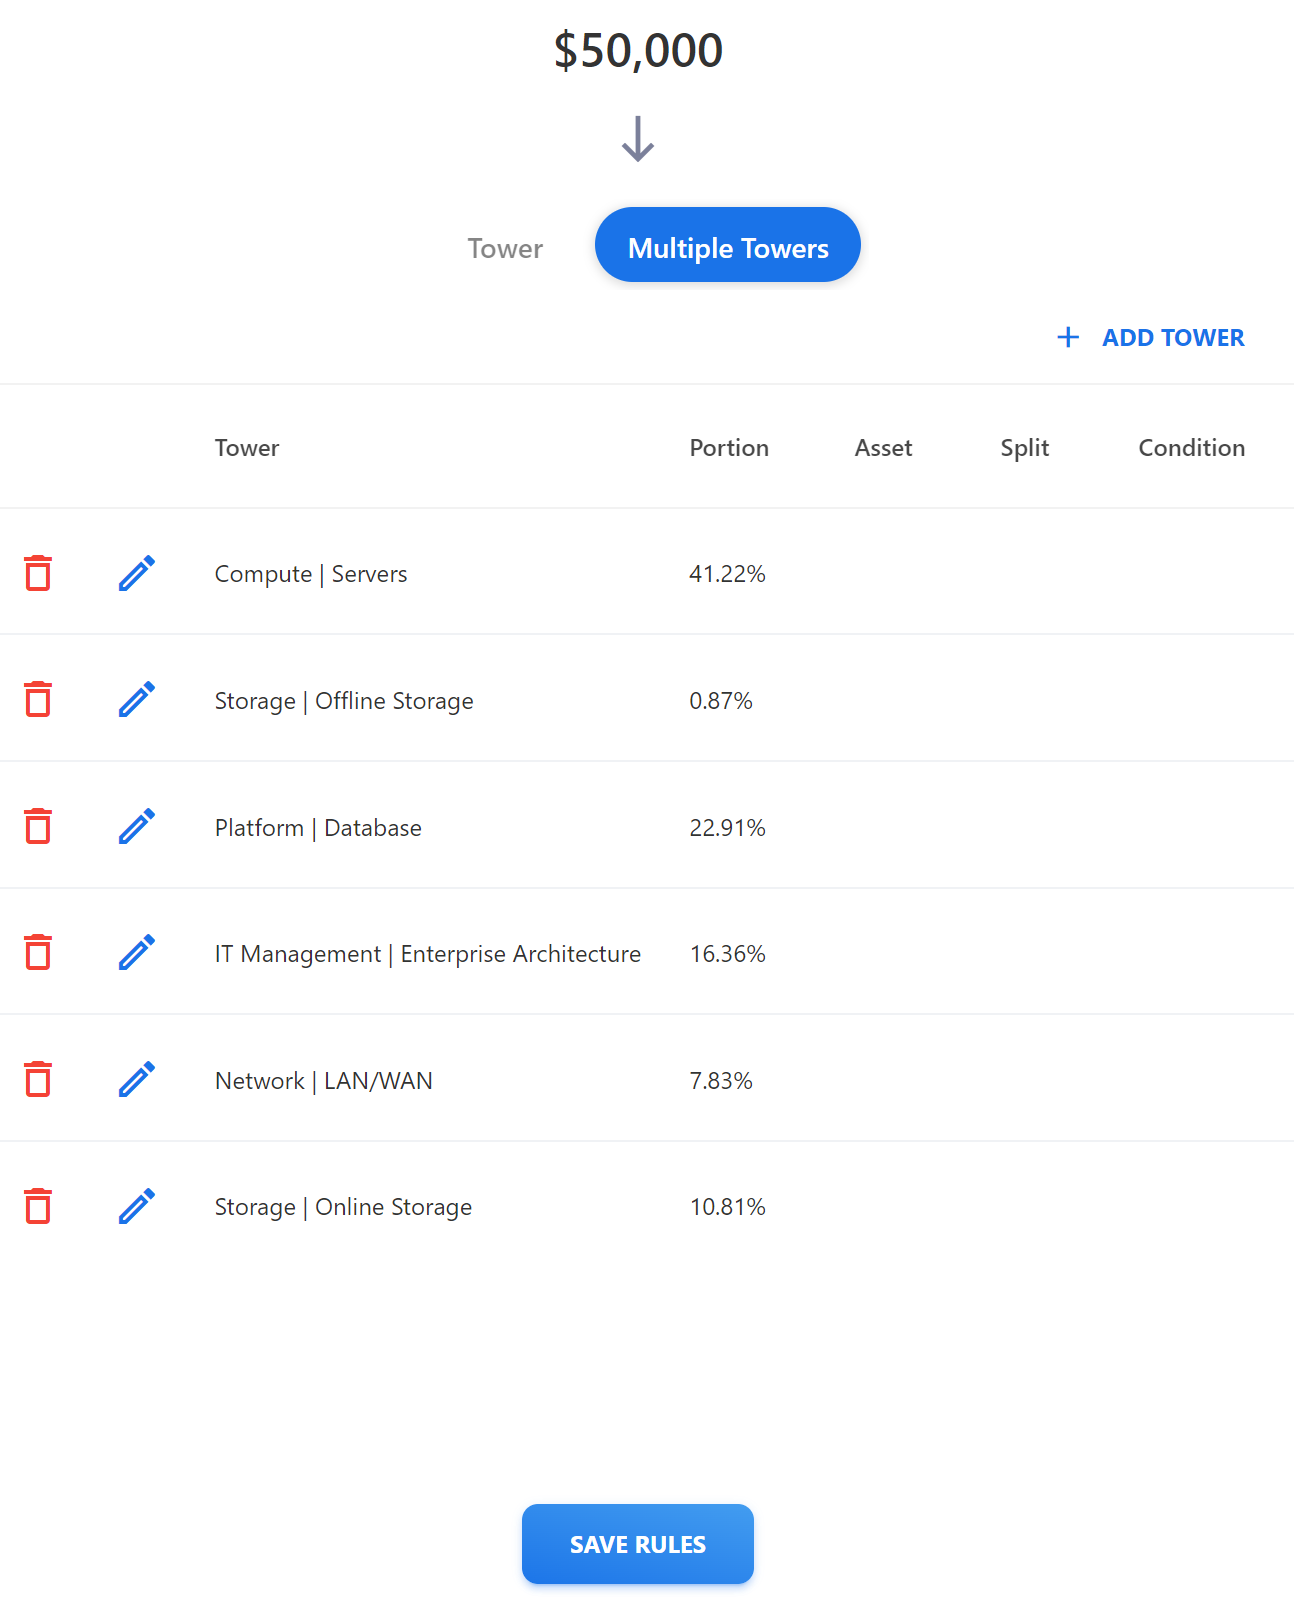Click the 41.22% portion value

click(727, 574)
